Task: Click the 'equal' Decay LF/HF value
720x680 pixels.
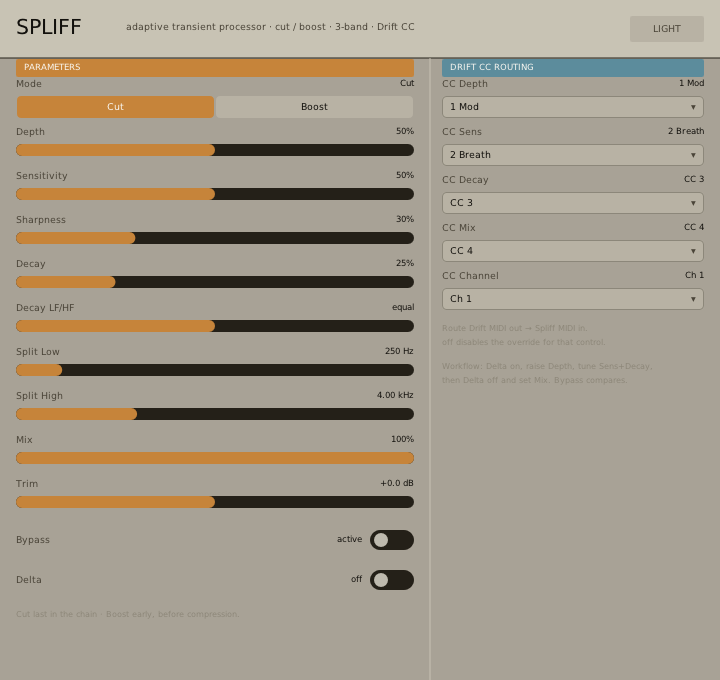Action: [x=403, y=307]
